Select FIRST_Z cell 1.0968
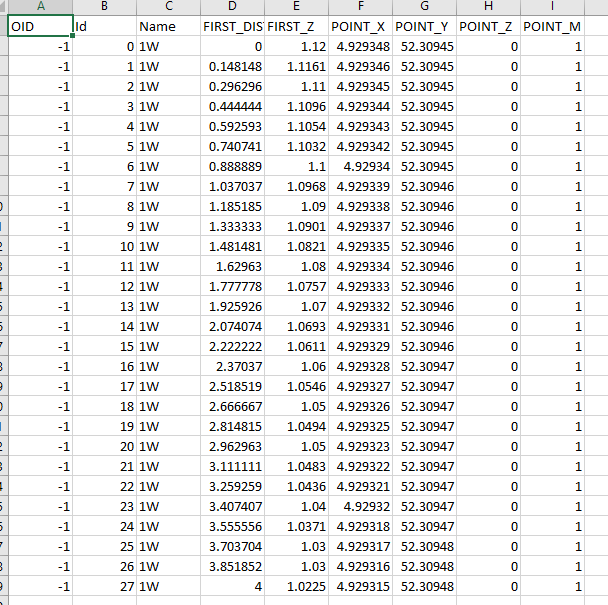Image resolution: width=608 pixels, height=605 pixels. click(x=296, y=187)
